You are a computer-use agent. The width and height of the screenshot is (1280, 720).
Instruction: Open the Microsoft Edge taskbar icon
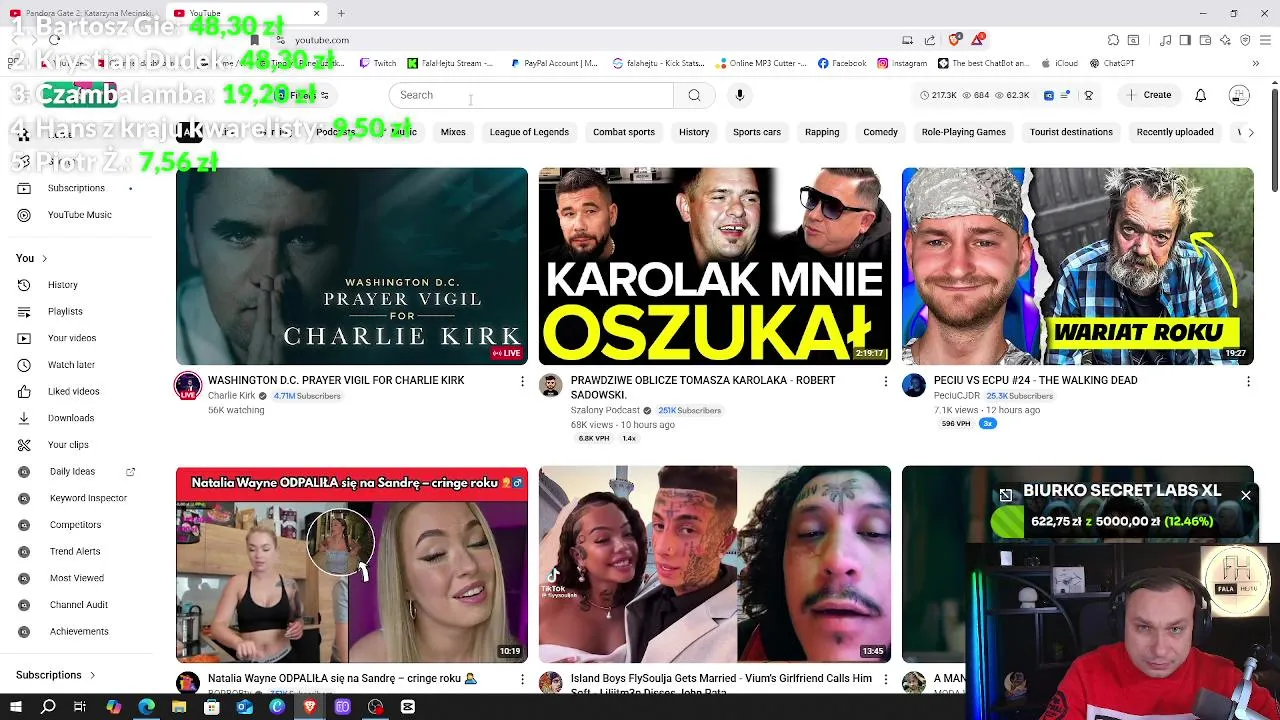click(x=147, y=707)
